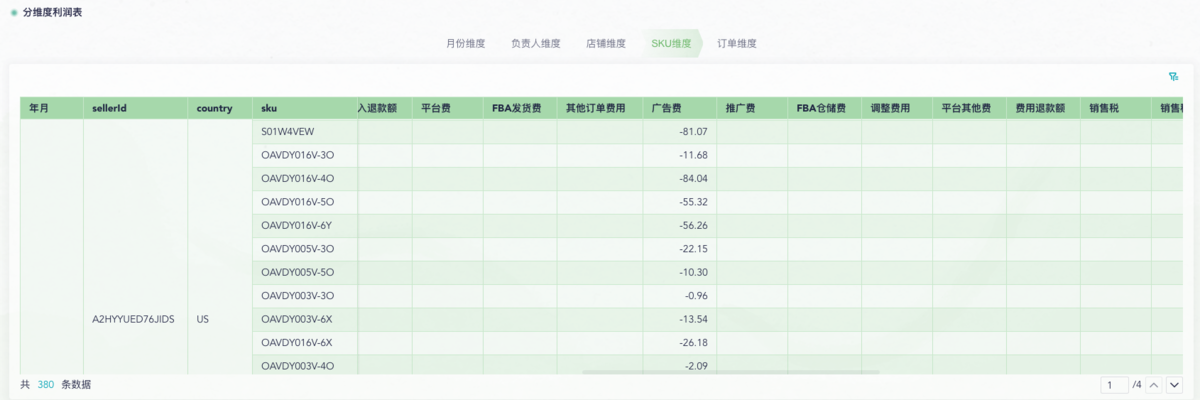Screen dimensions: 1200x400
Task: Switch to the 订单维度 tab
Action: click(x=737, y=44)
